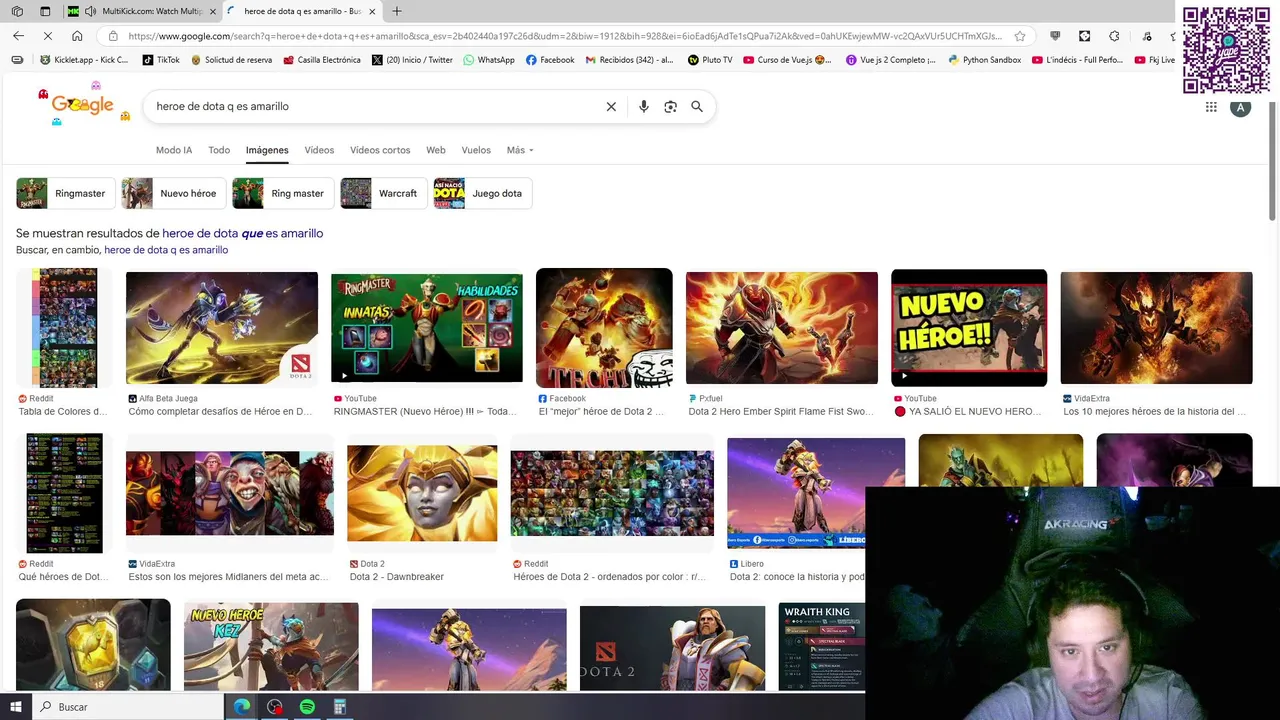
Task: Stop loading the page with the X icon
Action: 47,36
